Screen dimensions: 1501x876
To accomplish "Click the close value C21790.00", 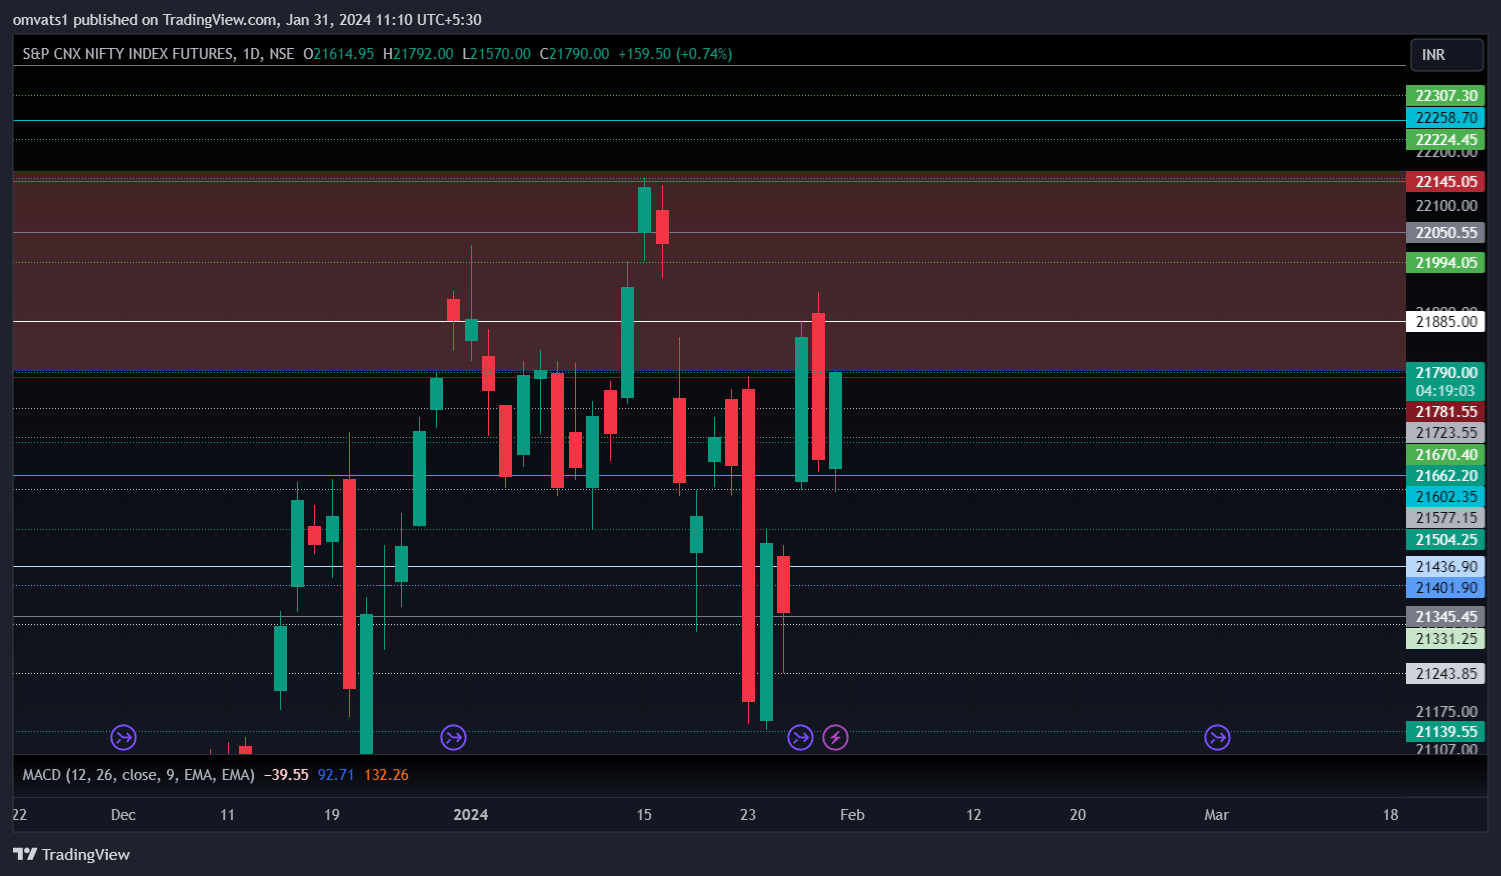I will [x=574, y=54].
